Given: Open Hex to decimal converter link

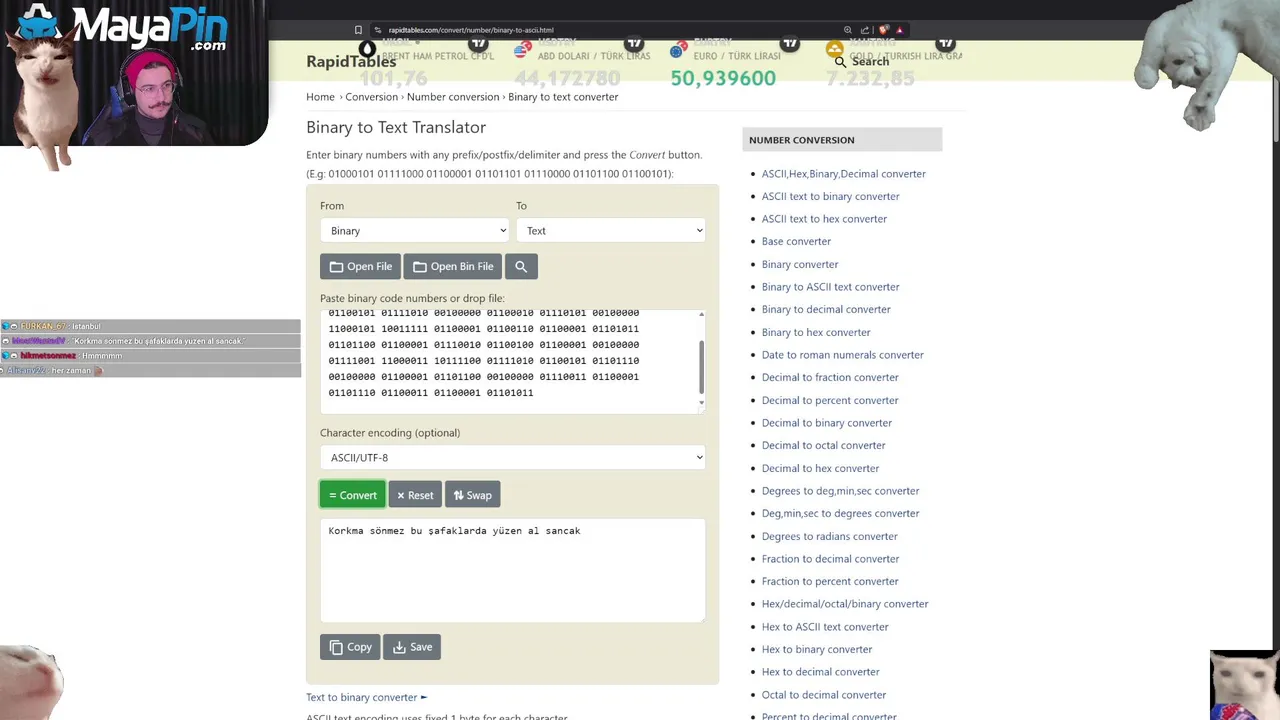Looking at the screenshot, I should click(x=821, y=672).
